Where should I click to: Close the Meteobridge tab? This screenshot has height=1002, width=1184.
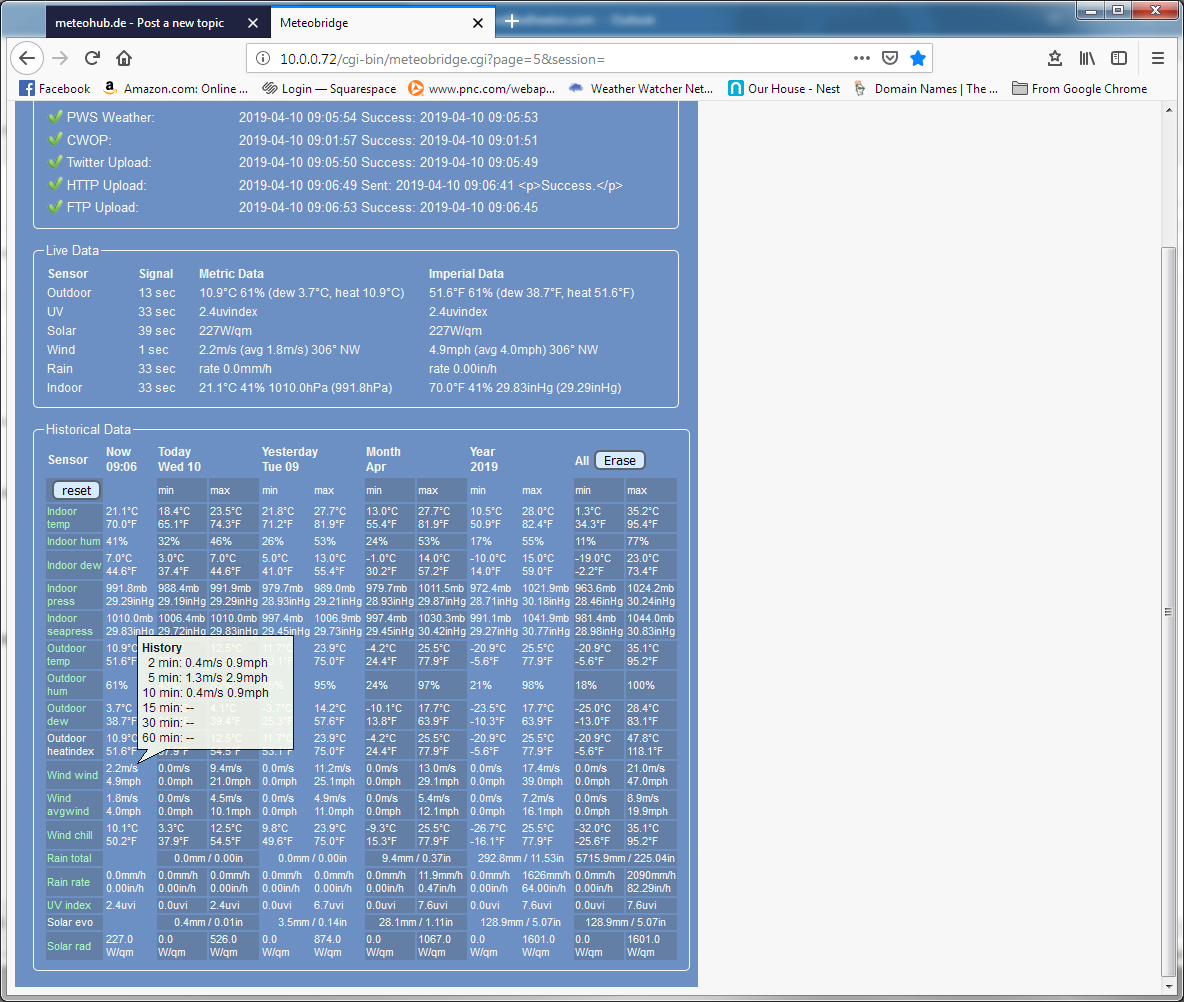tap(479, 22)
